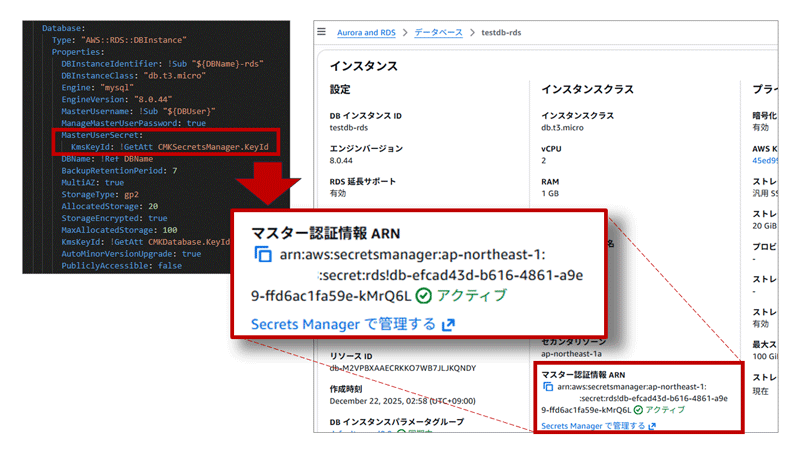
Task: Click the 'MasterUserSecret:' code line
Action: point(102,135)
